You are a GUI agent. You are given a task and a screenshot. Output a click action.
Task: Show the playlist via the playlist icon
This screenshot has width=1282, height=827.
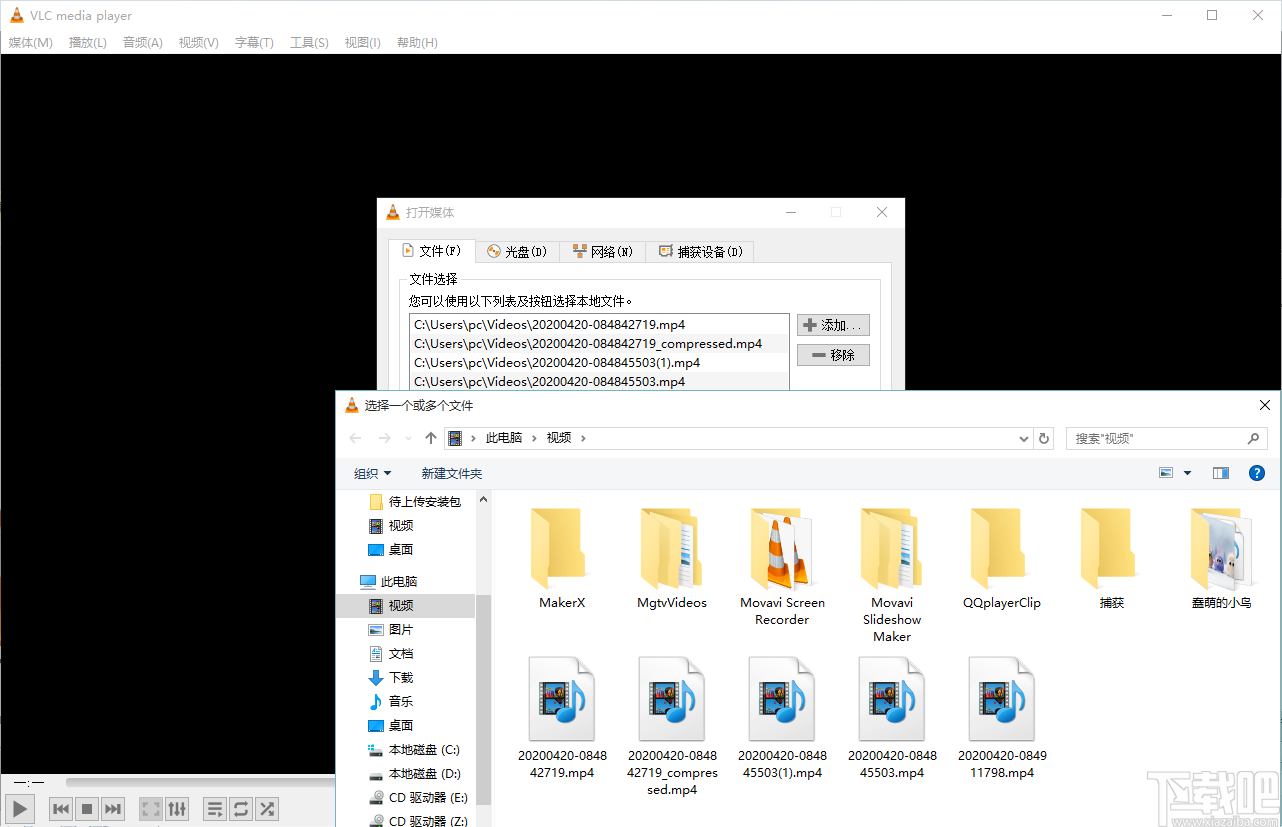point(214,808)
